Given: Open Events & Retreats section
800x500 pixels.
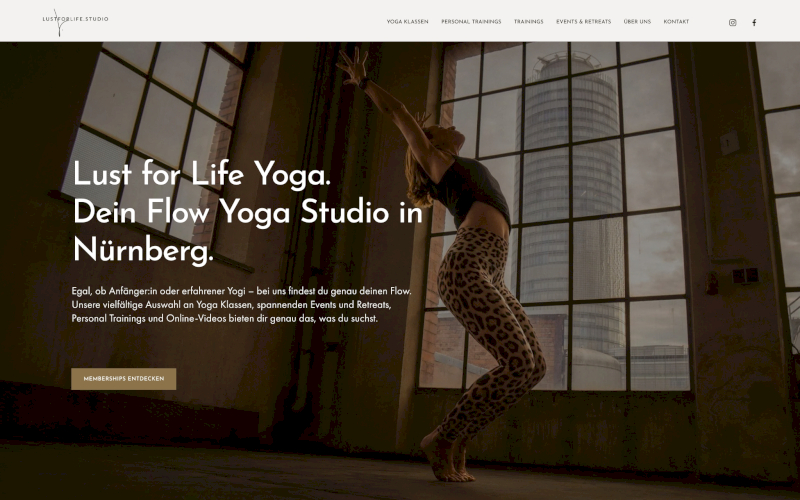Looking at the screenshot, I should [x=583, y=22].
